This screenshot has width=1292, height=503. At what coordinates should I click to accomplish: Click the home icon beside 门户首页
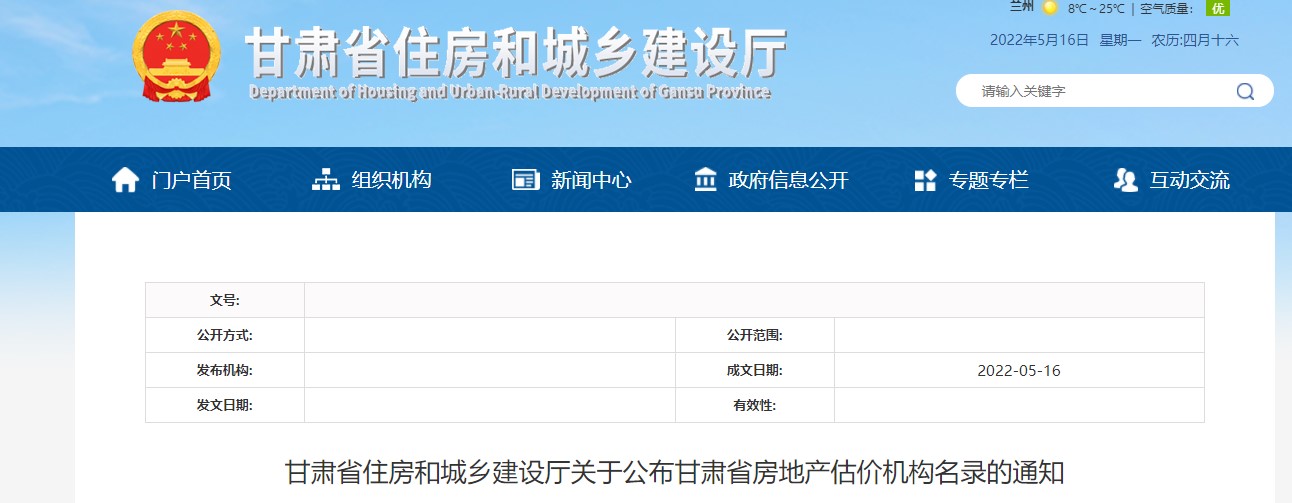click(x=125, y=180)
